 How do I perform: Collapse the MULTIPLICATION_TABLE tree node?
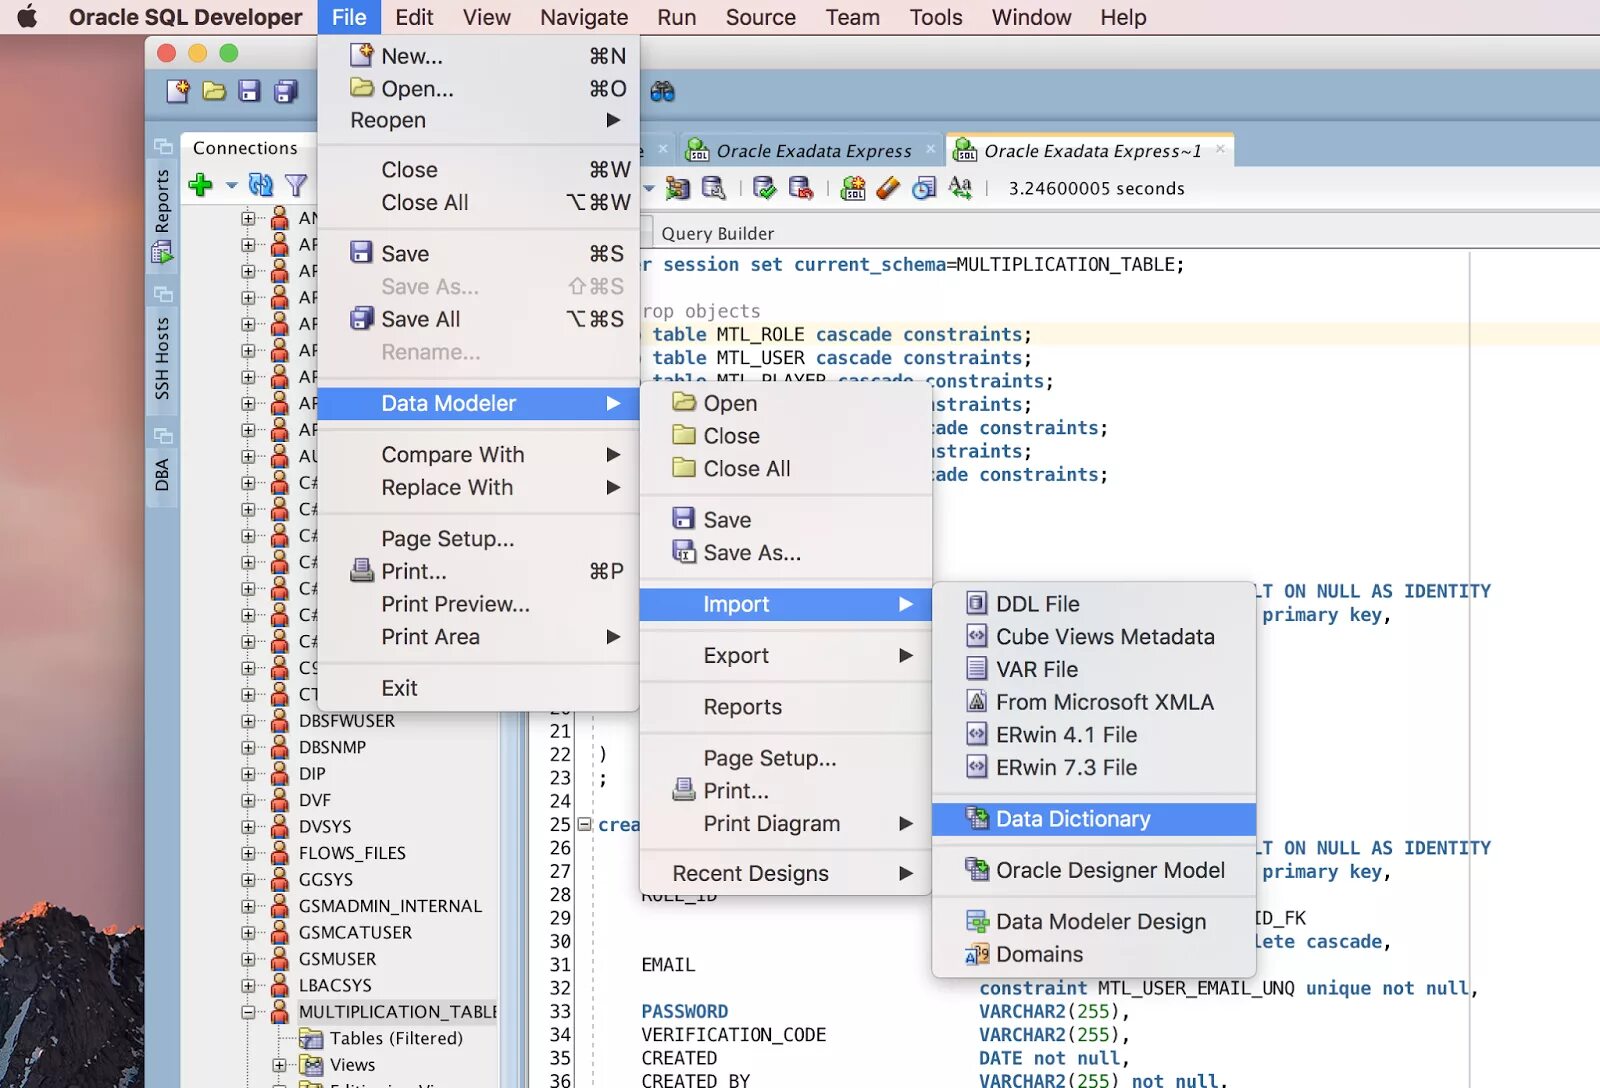tap(248, 1012)
